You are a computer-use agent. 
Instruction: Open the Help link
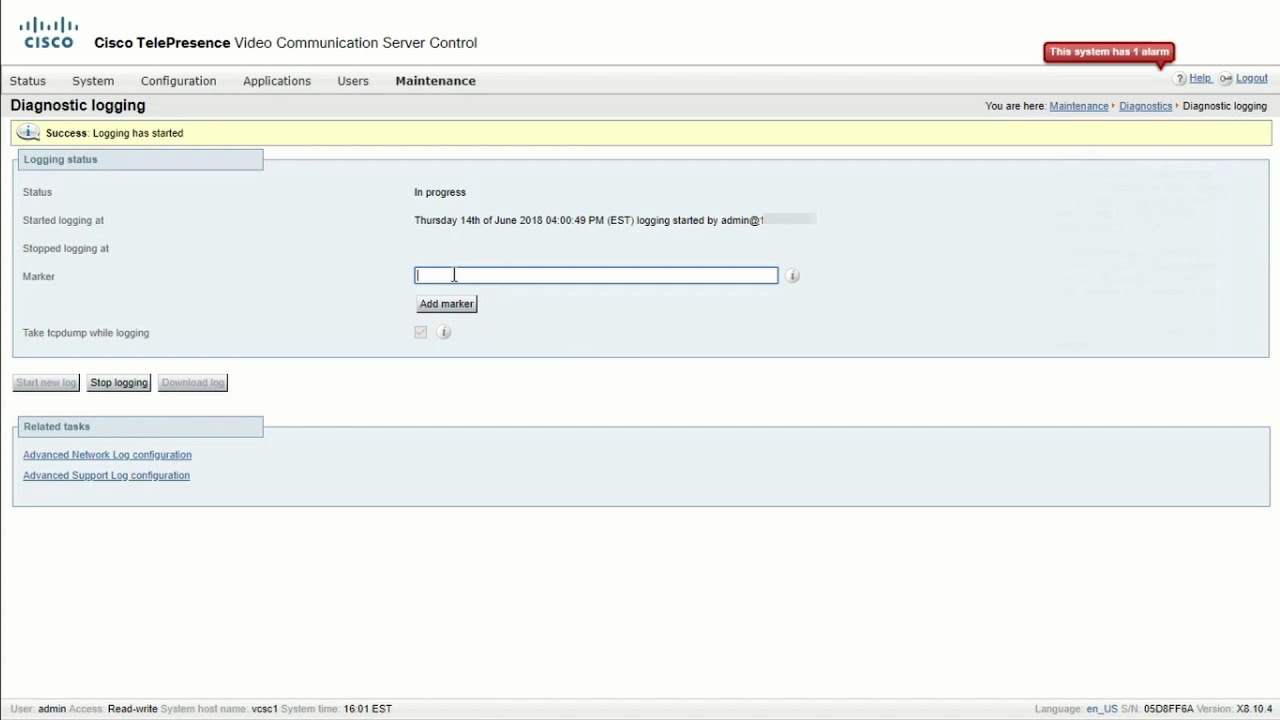click(1200, 79)
